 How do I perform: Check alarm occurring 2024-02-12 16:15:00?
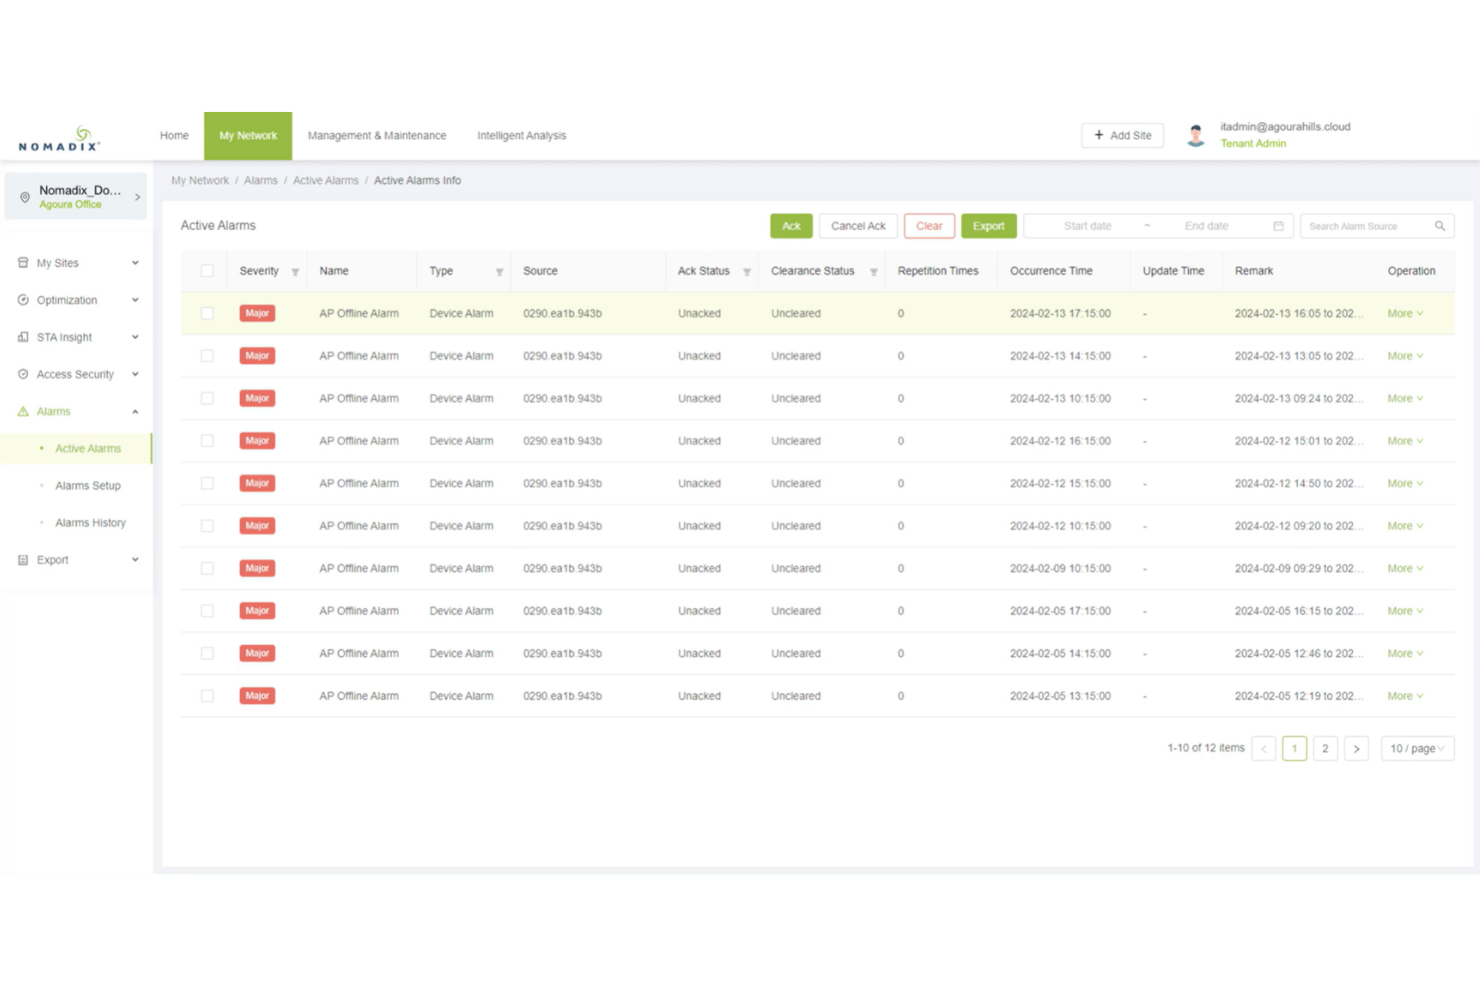207,441
